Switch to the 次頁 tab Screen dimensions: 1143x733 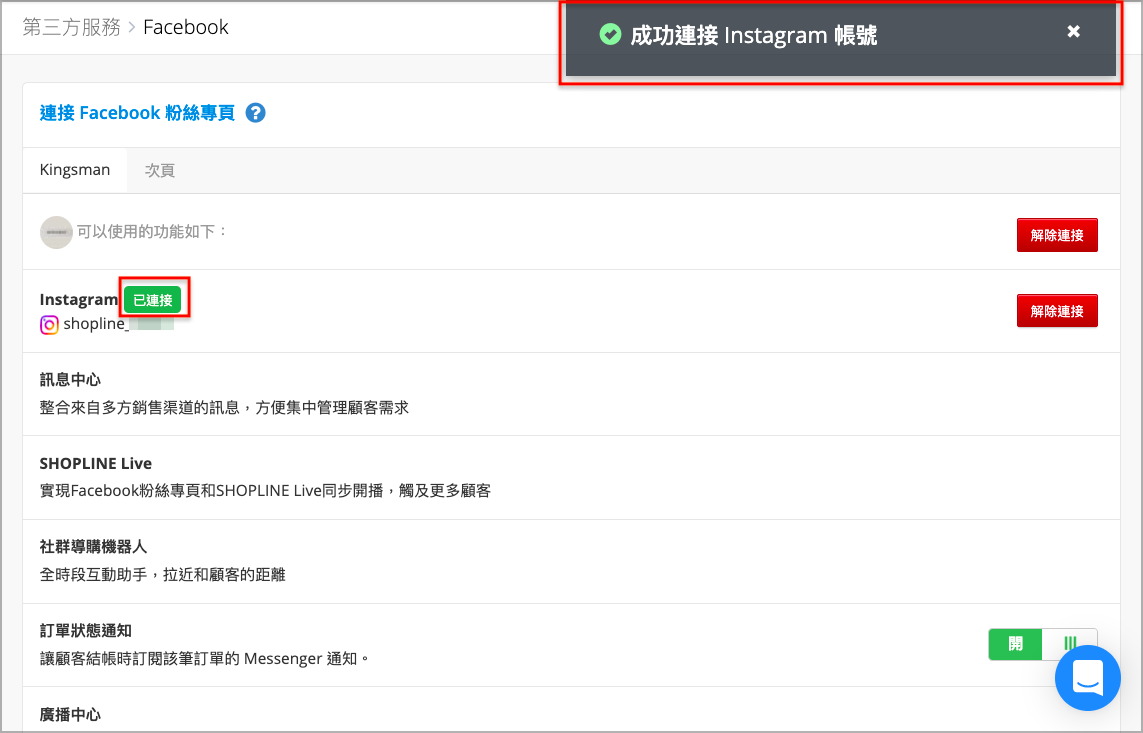(160, 170)
